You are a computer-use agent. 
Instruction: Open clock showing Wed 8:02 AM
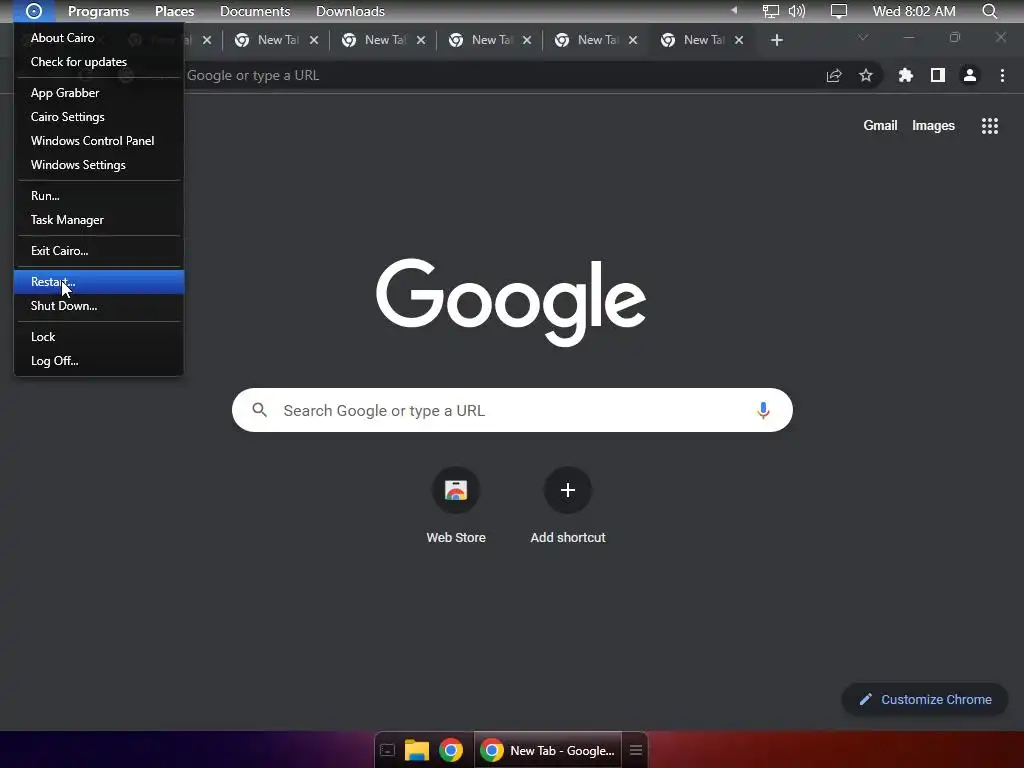[x=914, y=11]
